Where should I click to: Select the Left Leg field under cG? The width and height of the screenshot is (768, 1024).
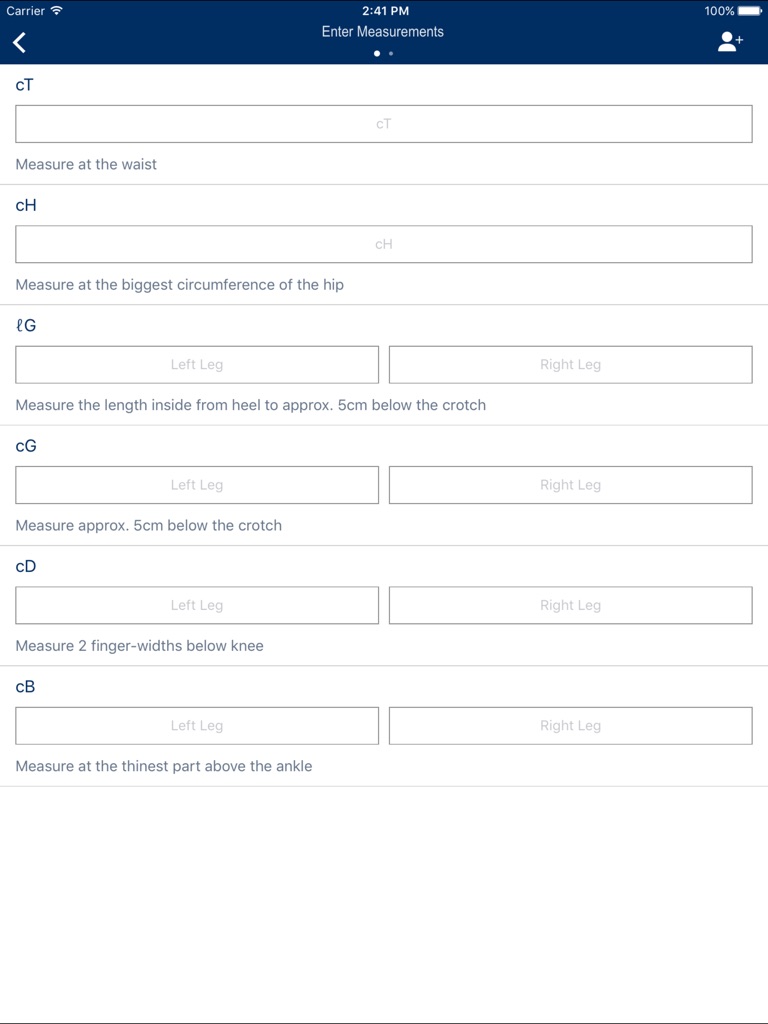point(196,485)
